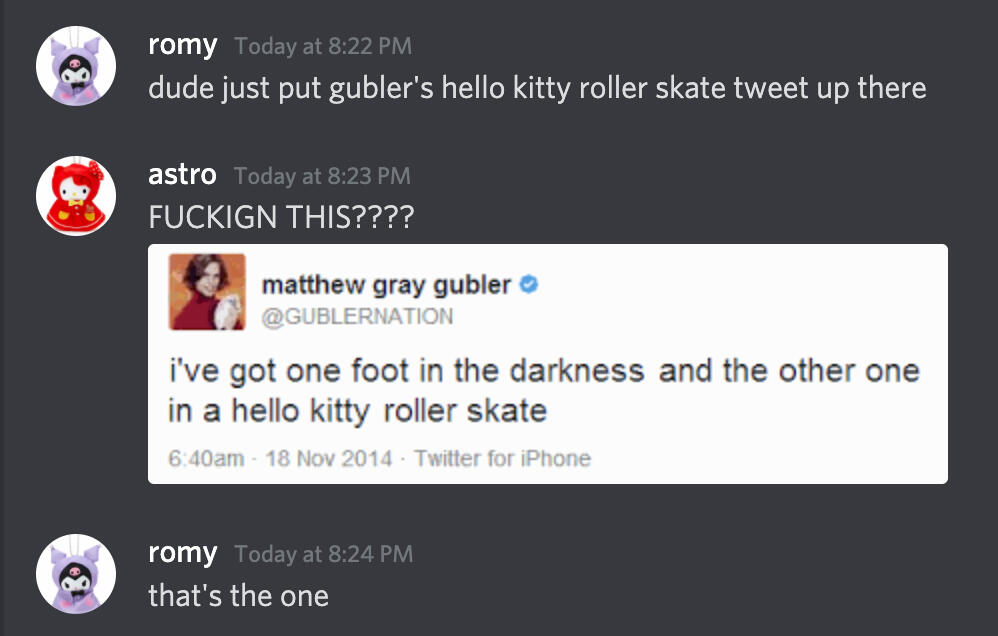Click the blue verified badge in the tweet
The image size is (998, 636).
(530, 285)
